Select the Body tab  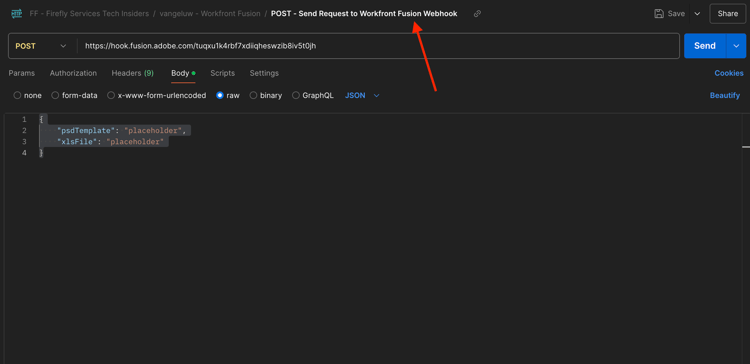click(x=183, y=73)
